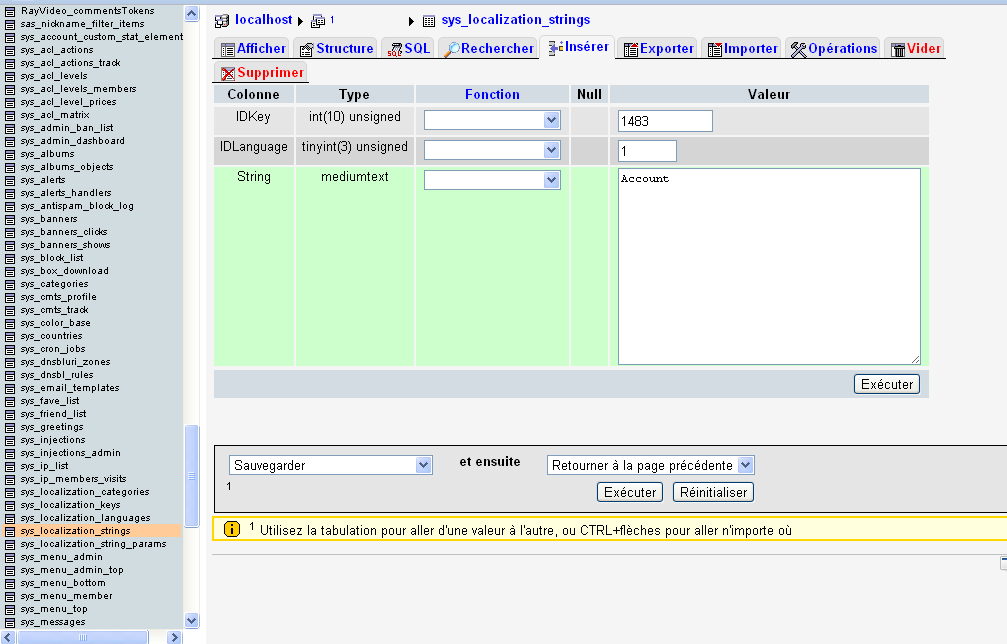The width and height of the screenshot is (1007, 644).
Task: Expand the Sauvegarder action dropdown
Action: pyautogui.click(x=331, y=465)
